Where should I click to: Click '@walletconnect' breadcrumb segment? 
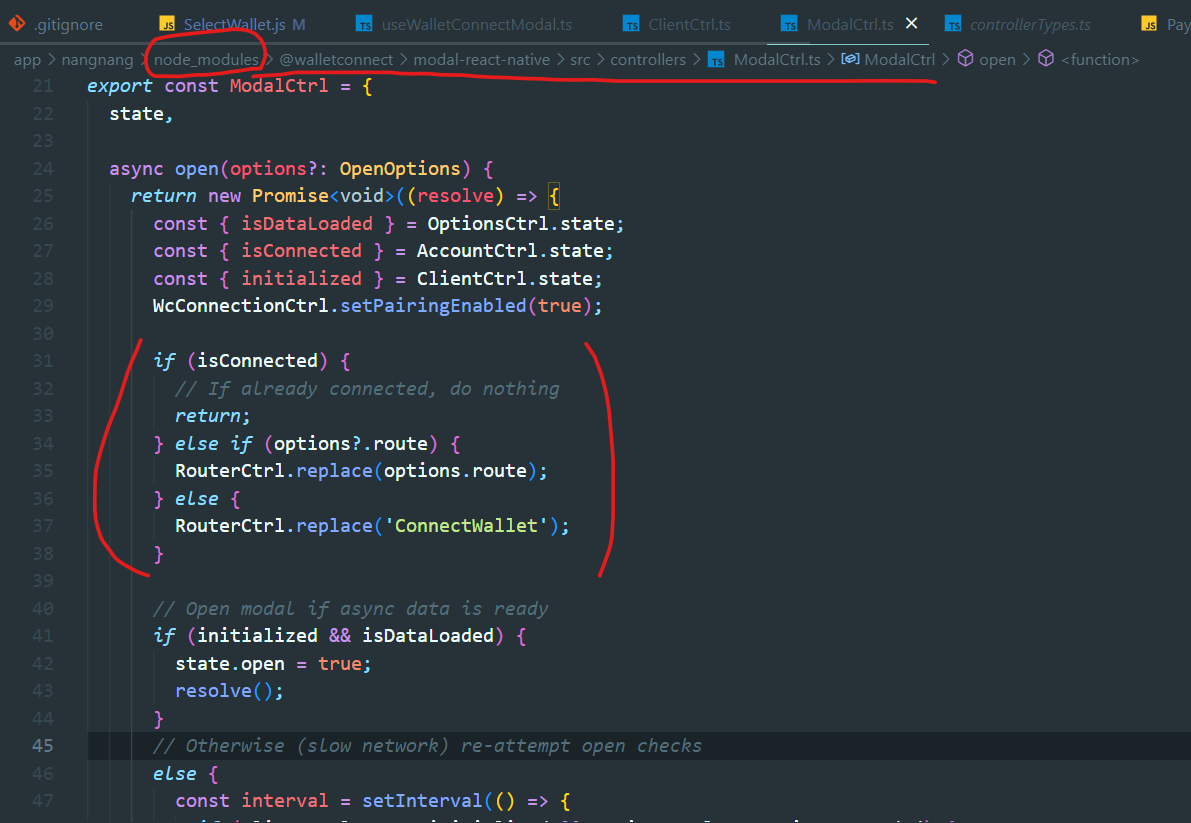click(336, 59)
